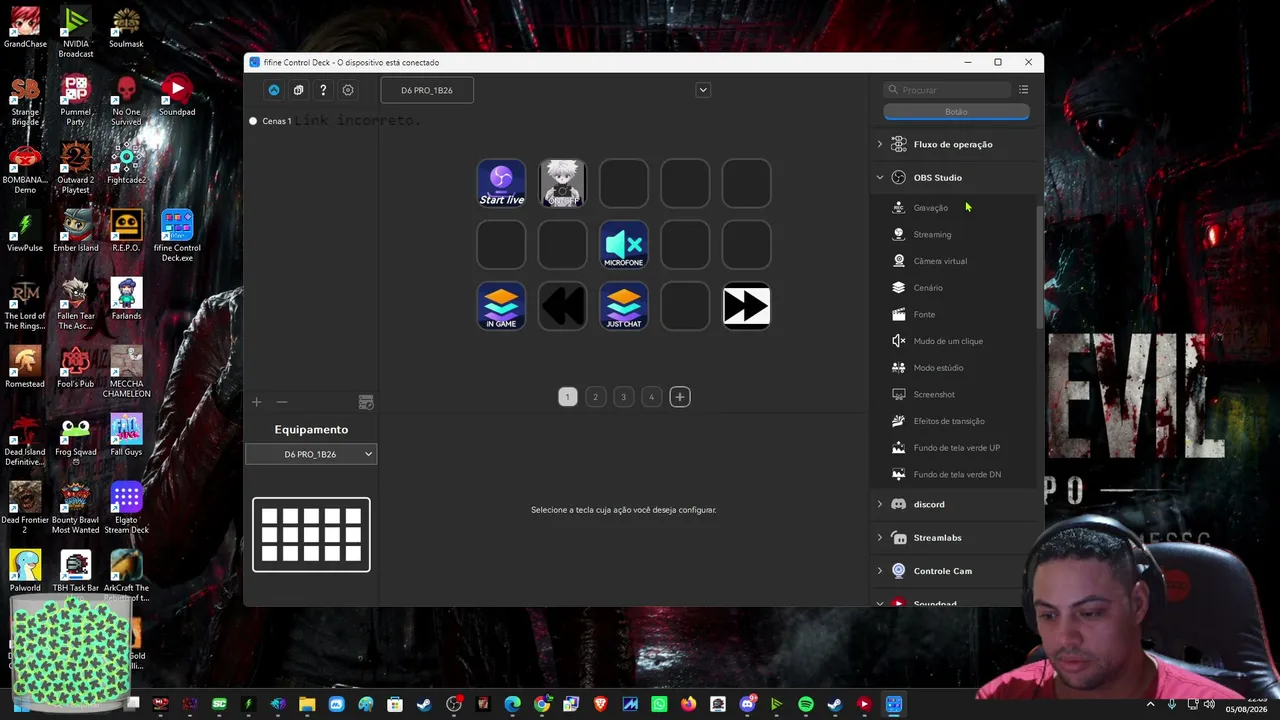This screenshot has height=720, width=1280.
Task: Remove a scene with the minus button
Action: pyautogui.click(x=282, y=402)
